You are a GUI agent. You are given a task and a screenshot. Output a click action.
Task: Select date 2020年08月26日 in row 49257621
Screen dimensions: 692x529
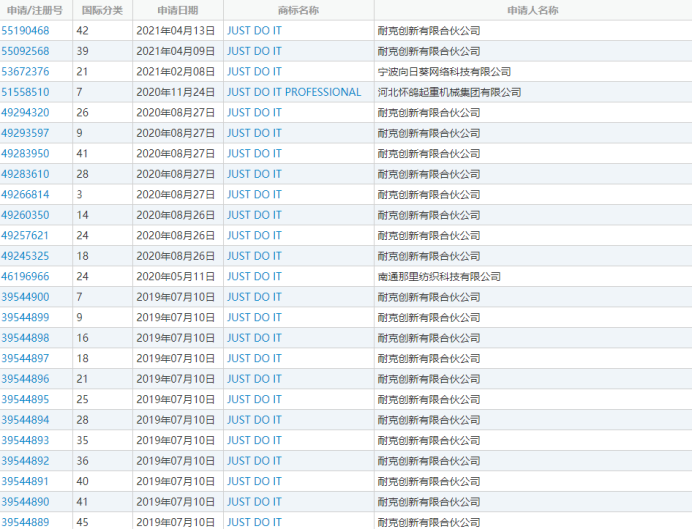pyautogui.click(x=176, y=236)
